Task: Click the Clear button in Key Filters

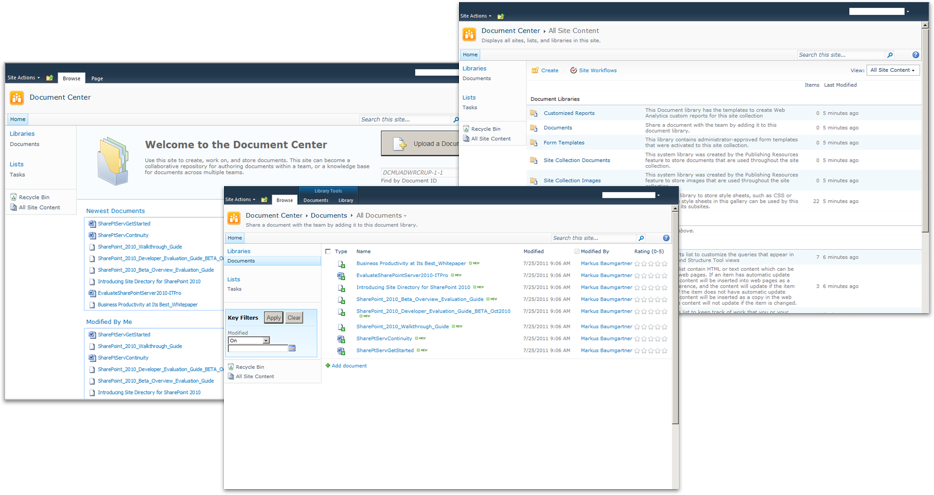Action: pos(294,318)
